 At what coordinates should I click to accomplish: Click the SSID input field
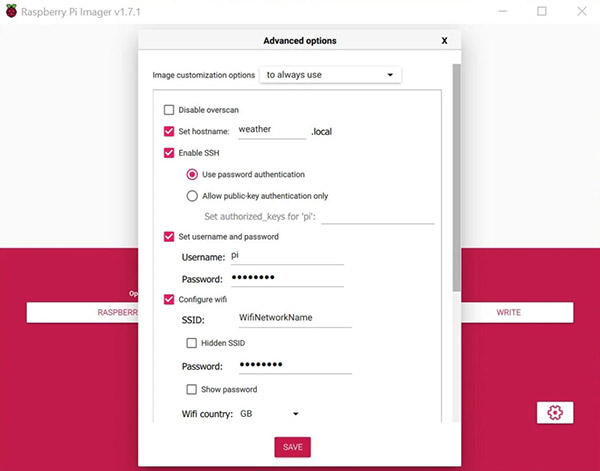point(294,318)
